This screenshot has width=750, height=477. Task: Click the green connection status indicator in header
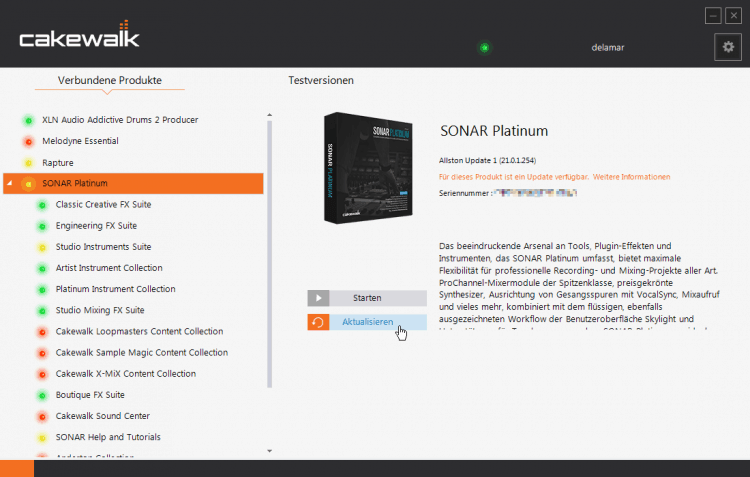tap(485, 47)
